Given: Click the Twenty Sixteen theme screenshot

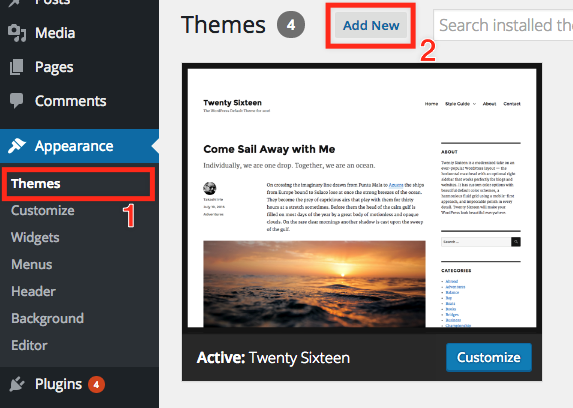Looking at the screenshot, I should tap(362, 198).
